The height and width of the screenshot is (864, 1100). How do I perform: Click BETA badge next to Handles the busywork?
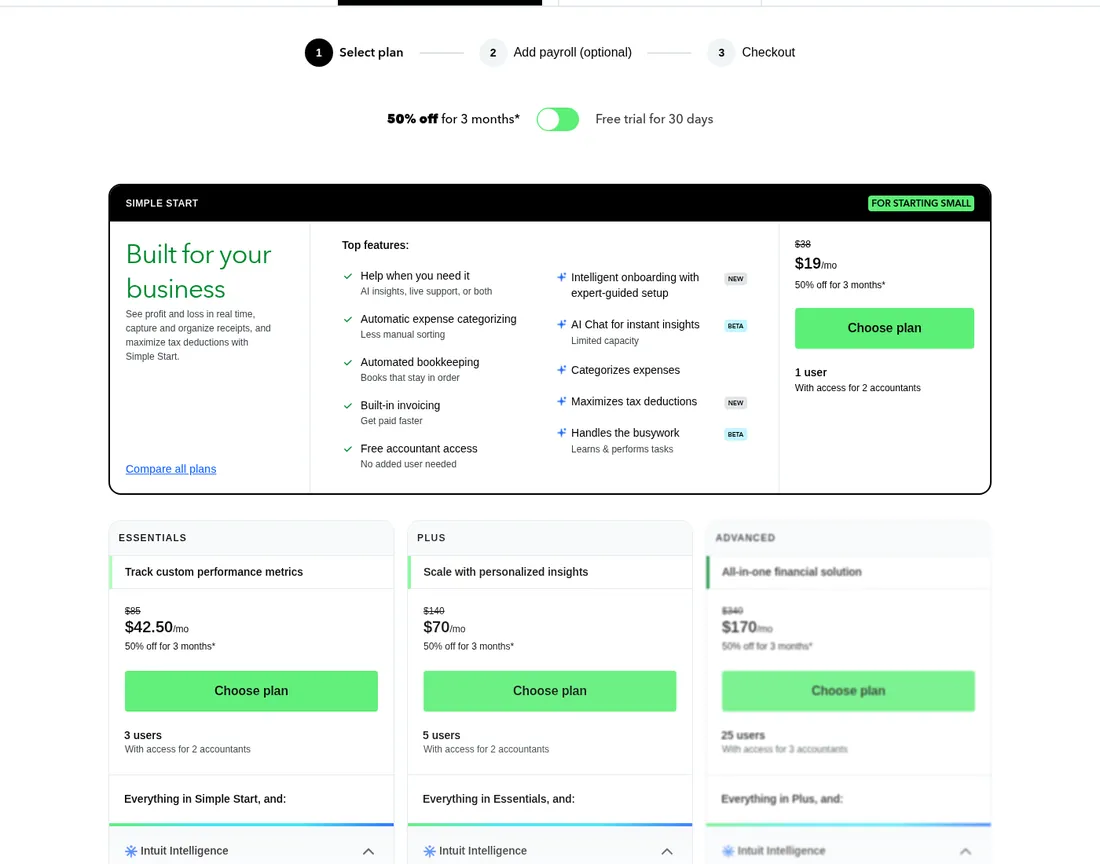pyautogui.click(x=735, y=435)
